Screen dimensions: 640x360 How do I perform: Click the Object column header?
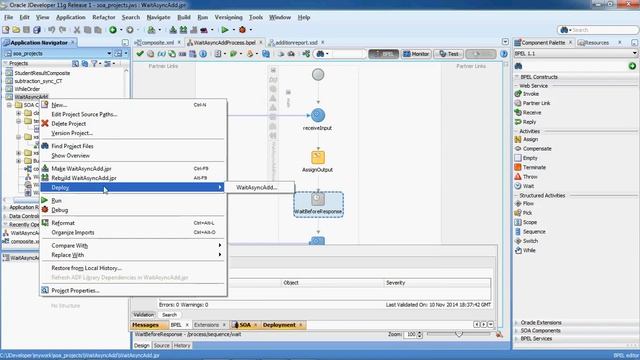[332, 283]
